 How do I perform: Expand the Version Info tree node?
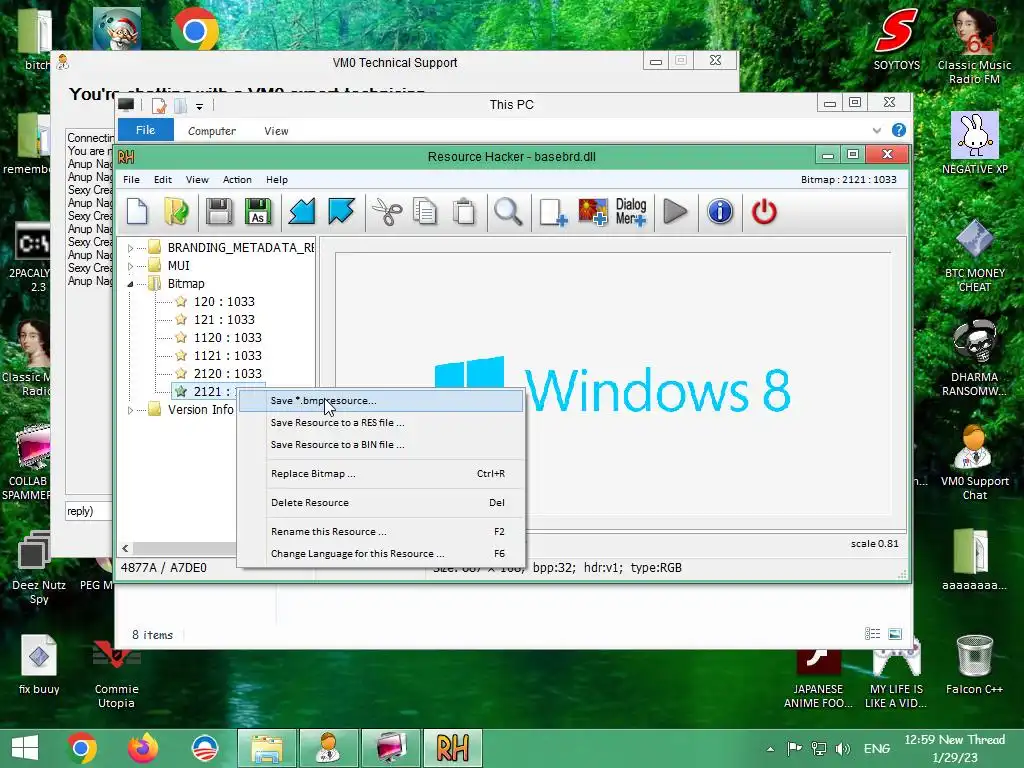click(130, 410)
